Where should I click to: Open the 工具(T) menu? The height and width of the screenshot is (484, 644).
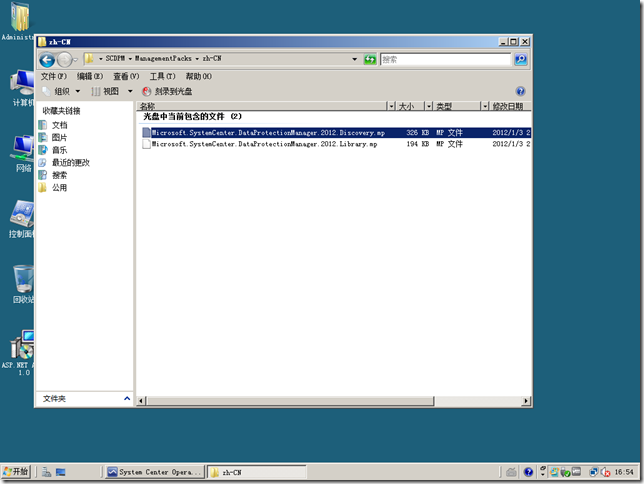coord(163,76)
